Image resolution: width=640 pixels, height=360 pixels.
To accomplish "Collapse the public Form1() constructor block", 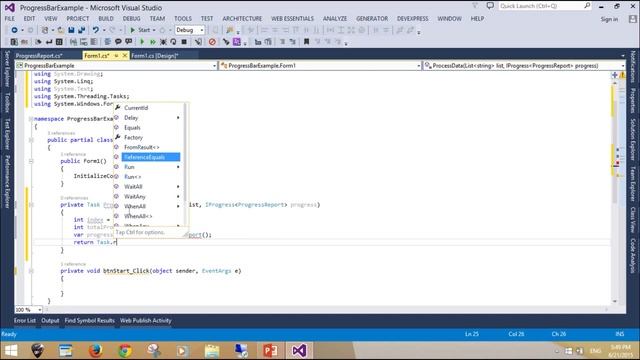I will (x=31, y=161).
